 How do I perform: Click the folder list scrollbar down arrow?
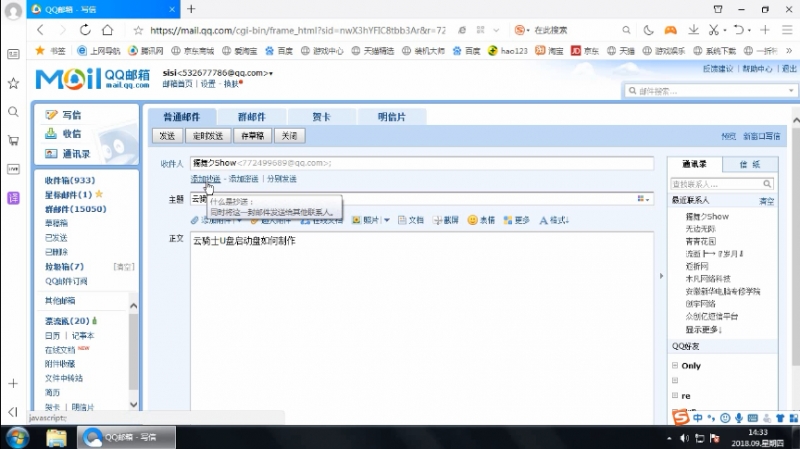coord(133,405)
